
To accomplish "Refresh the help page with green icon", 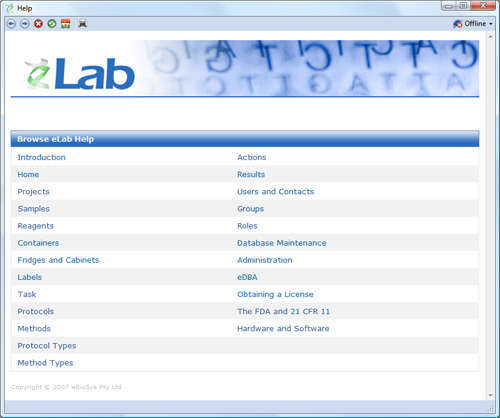I will click(52, 24).
